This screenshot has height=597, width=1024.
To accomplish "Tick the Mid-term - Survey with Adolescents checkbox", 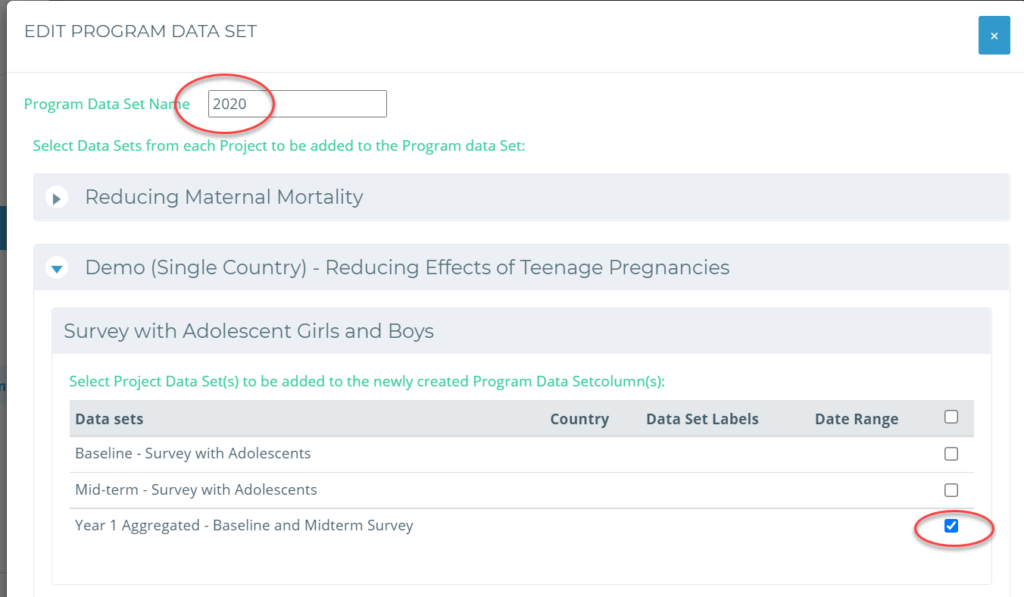I will pos(951,490).
